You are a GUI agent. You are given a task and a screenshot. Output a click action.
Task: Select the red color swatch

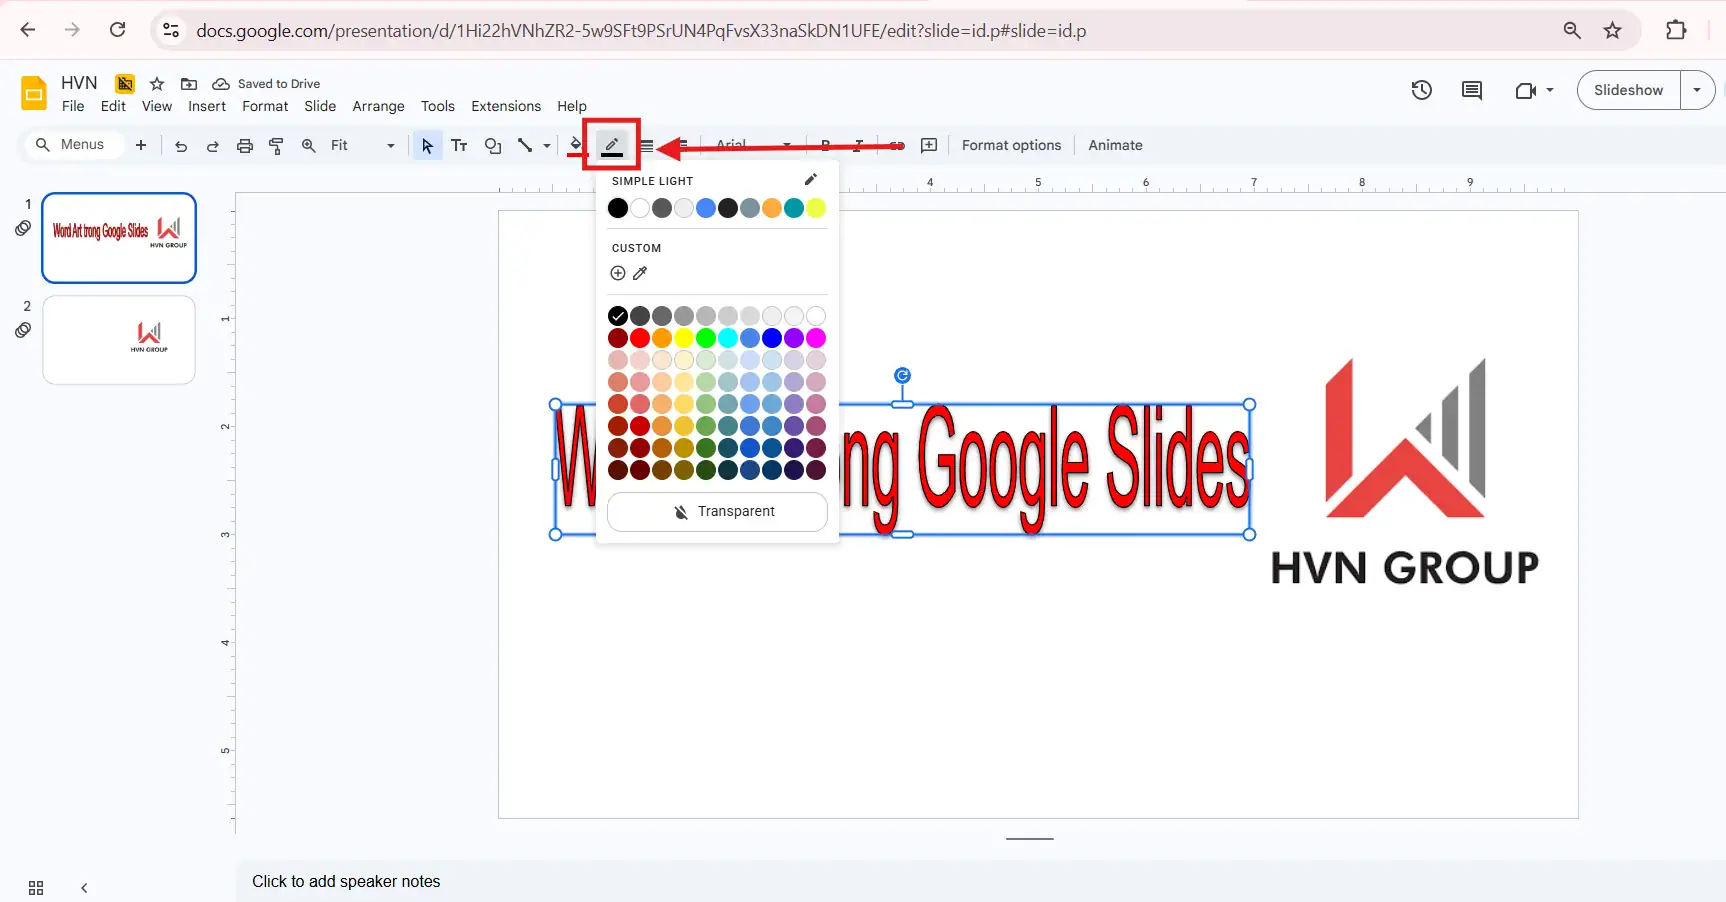(639, 338)
